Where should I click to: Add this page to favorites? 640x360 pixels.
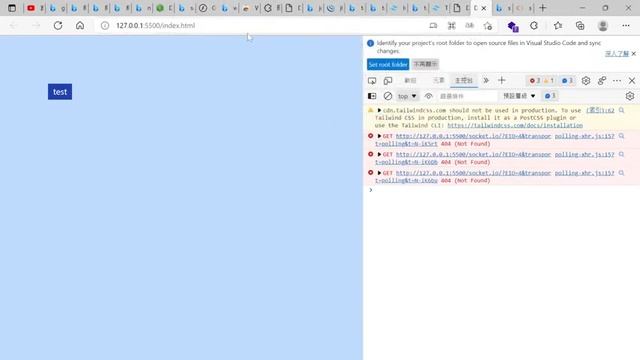[x=487, y=26]
